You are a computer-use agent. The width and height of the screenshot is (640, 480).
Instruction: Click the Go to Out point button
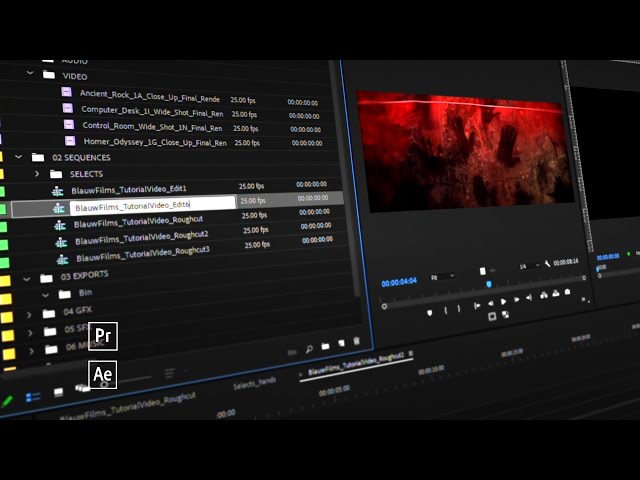tap(529, 298)
